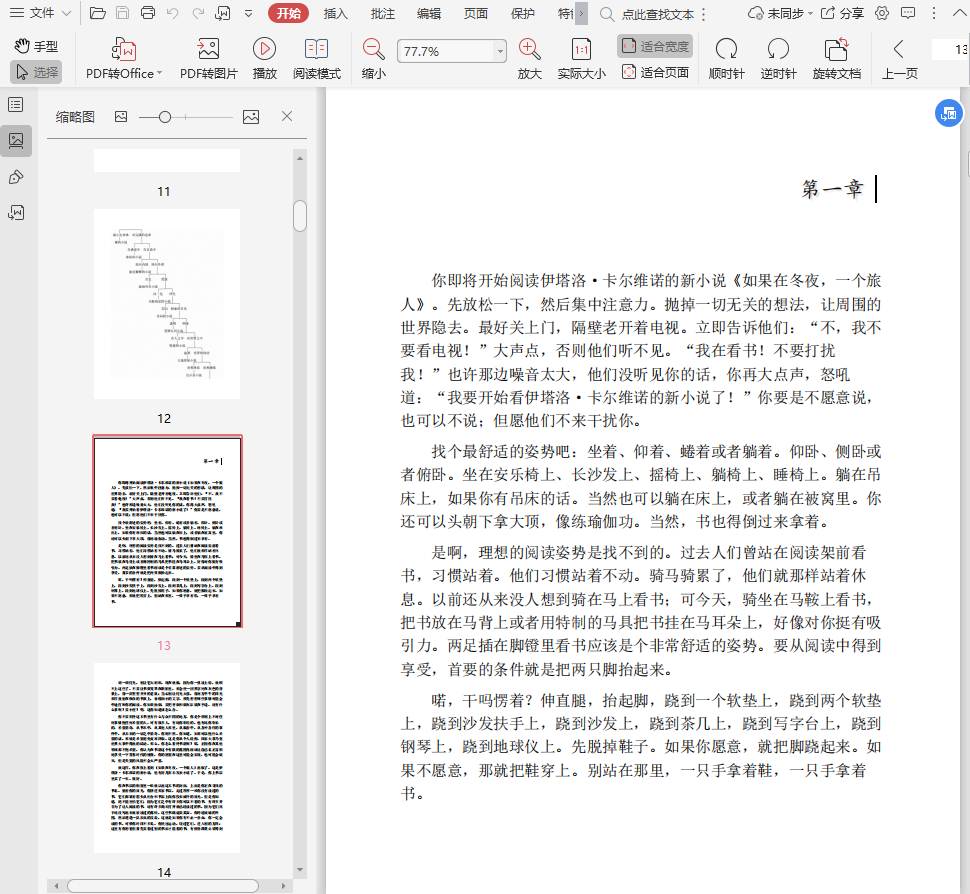Click the 分享 share button

[842, 13]
